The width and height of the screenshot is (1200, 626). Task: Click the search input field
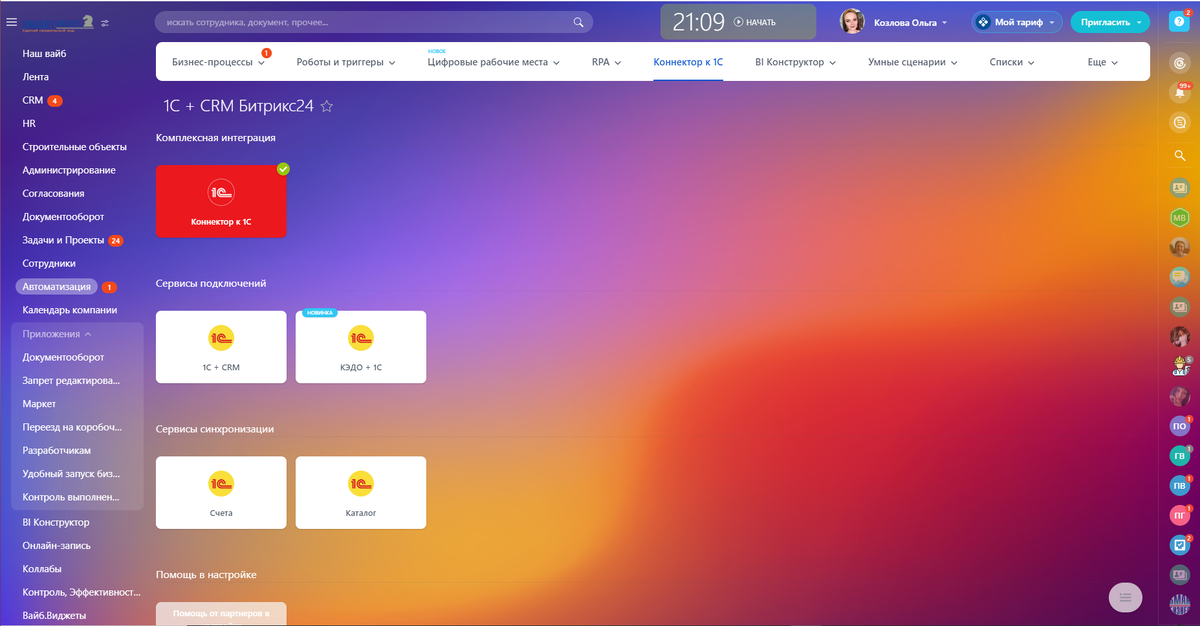click(x=373, y=22)
